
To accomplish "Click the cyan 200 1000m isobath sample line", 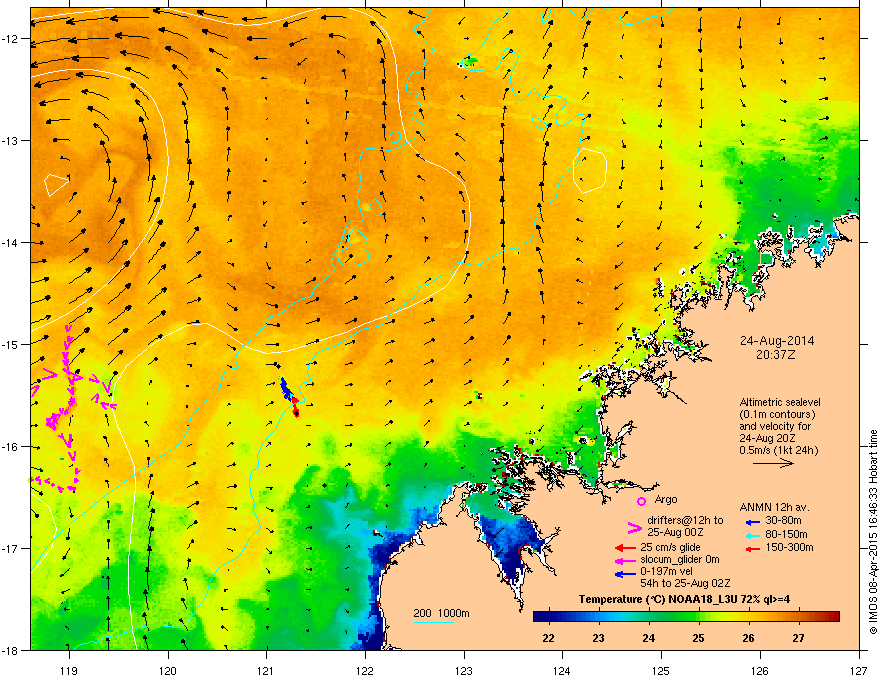I will click(433, 622).
